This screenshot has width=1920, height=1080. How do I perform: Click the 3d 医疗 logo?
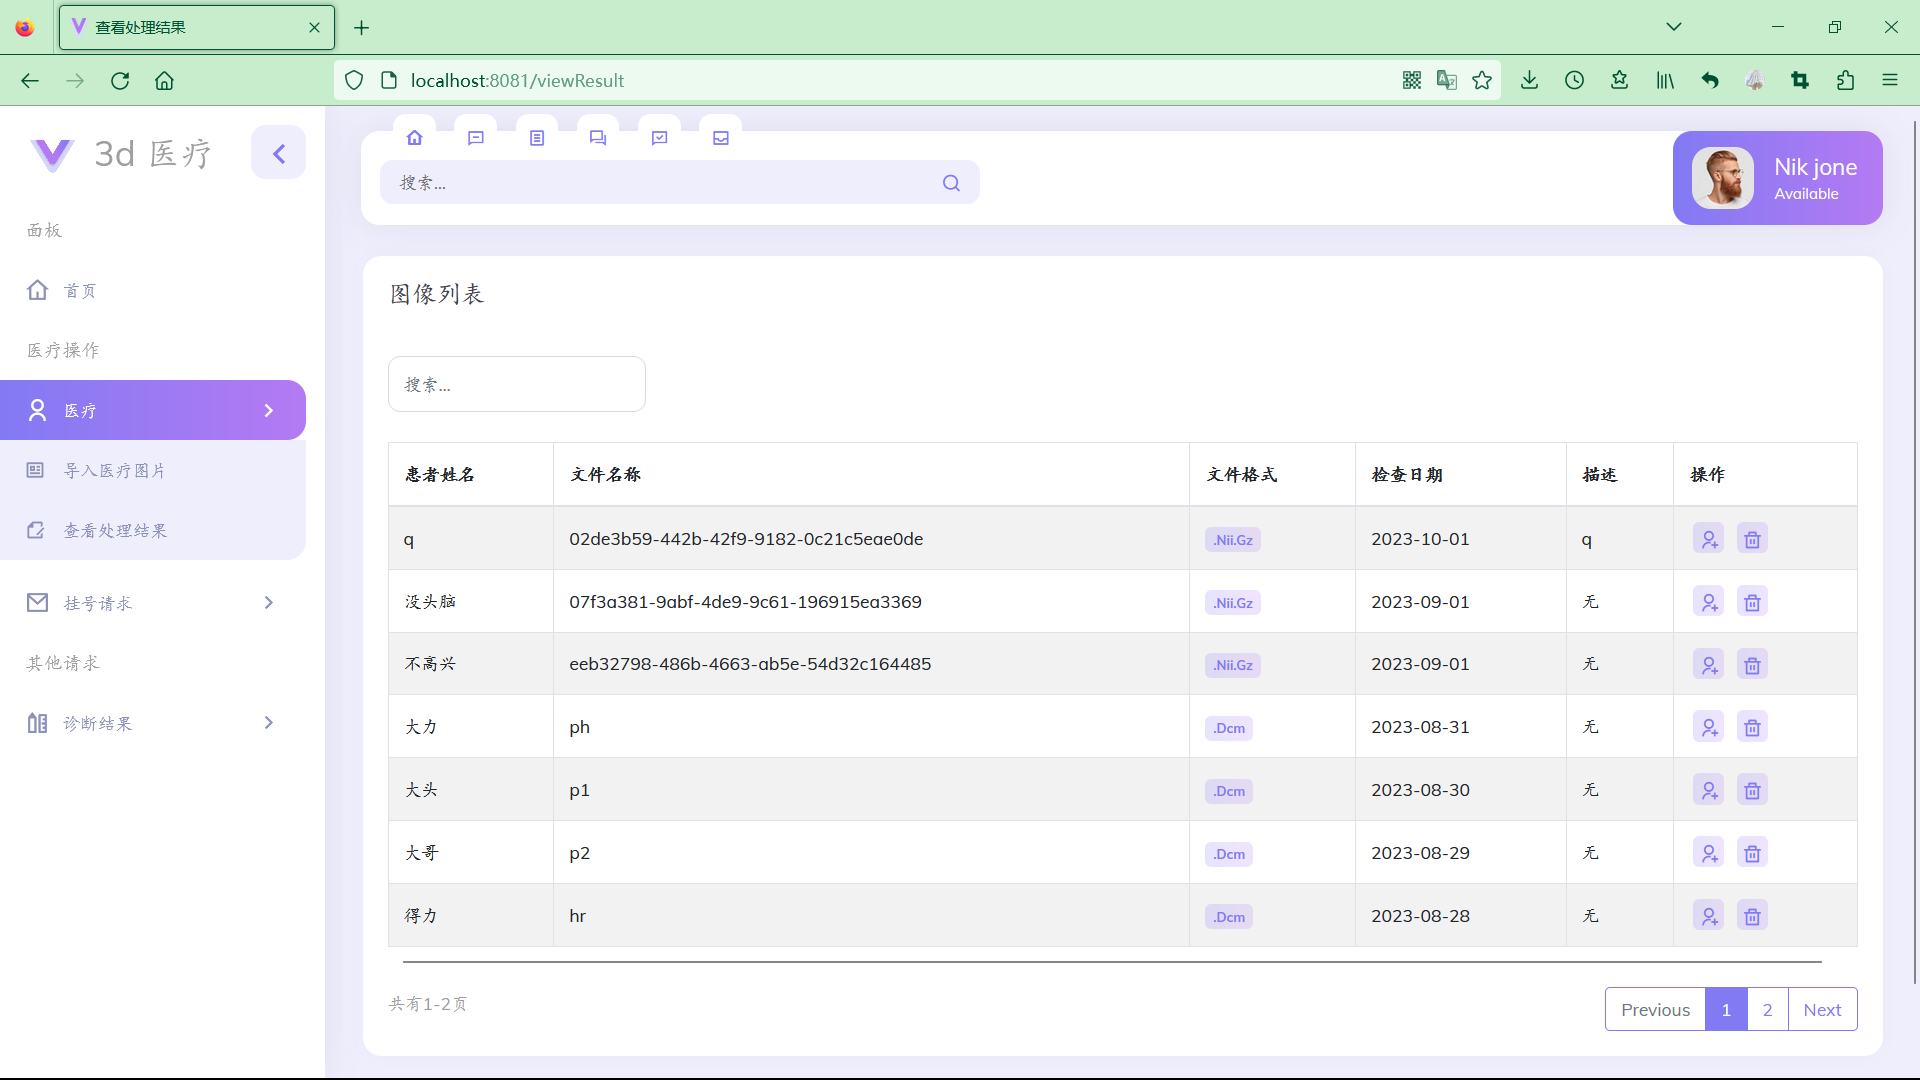click(x=122, y=154)
